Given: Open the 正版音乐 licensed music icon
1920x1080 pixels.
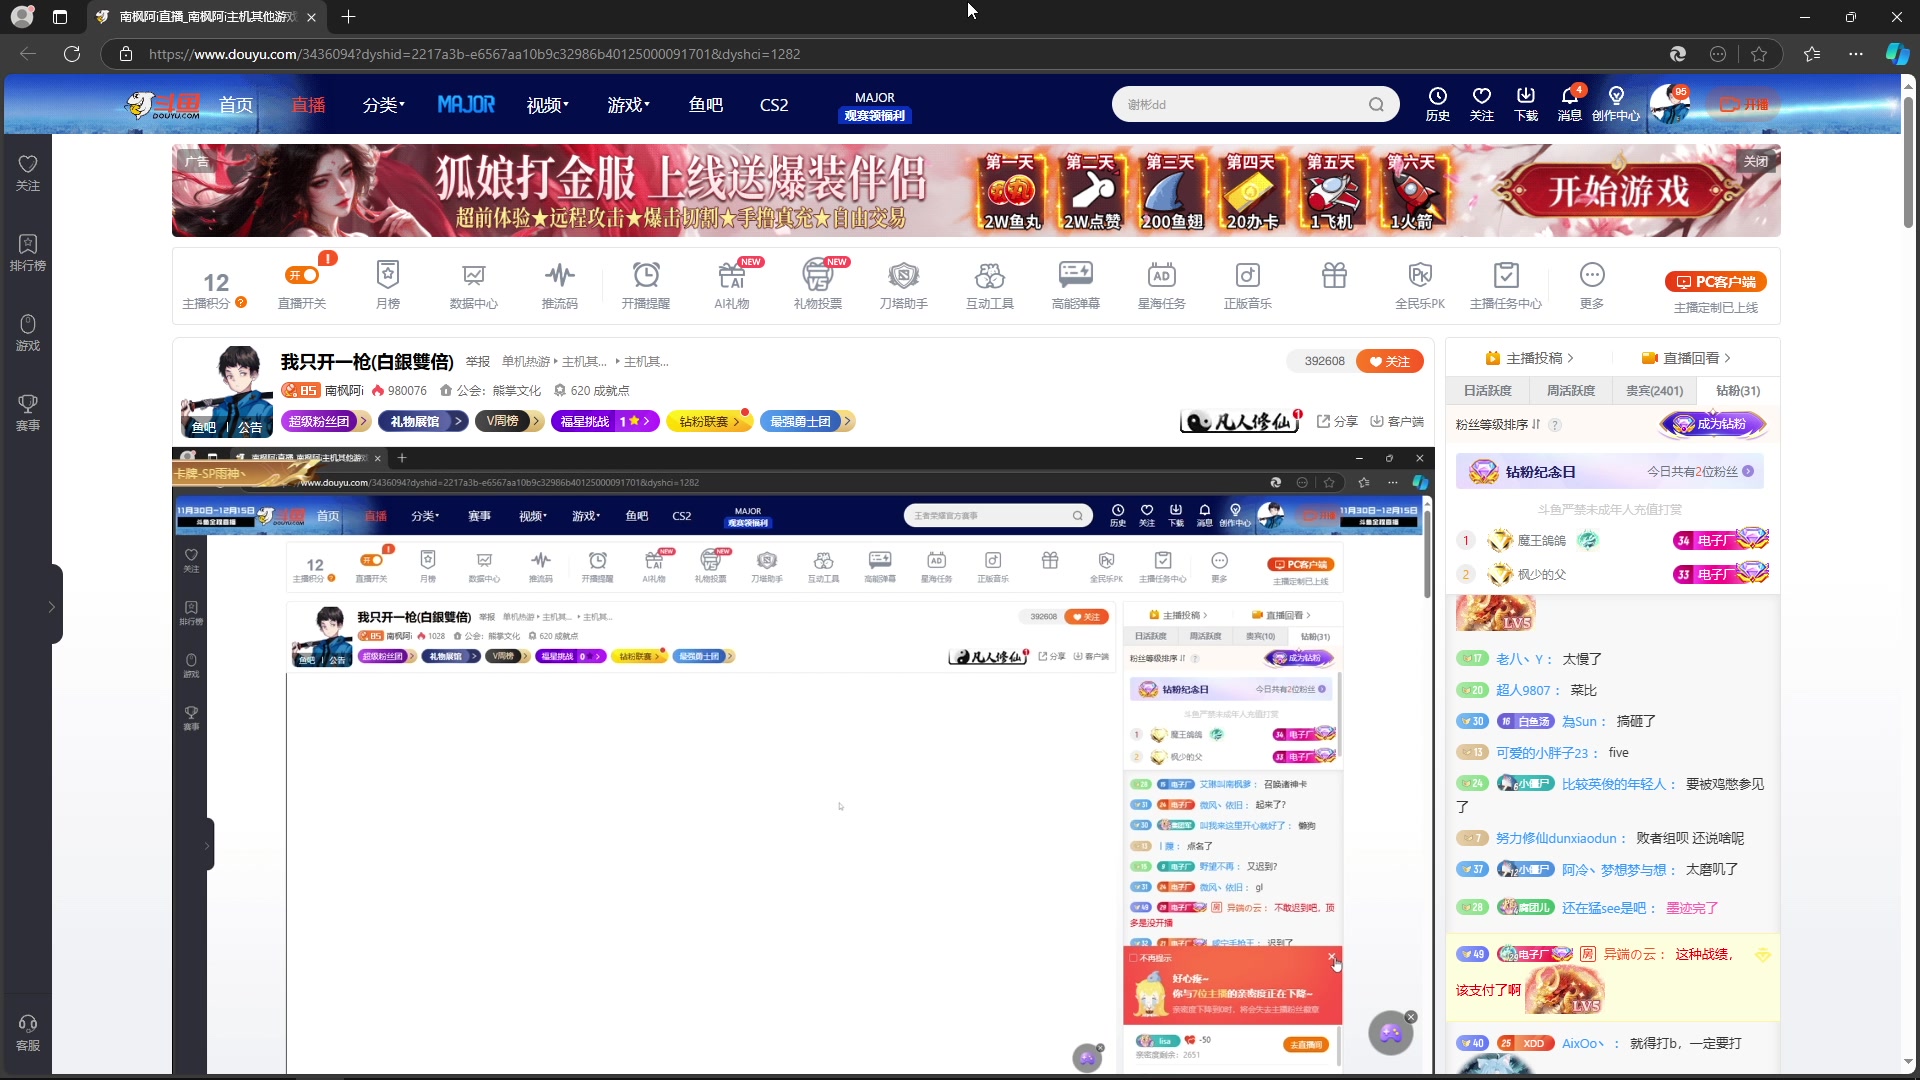Looking at the screenshot, I should click(1248, 284).
